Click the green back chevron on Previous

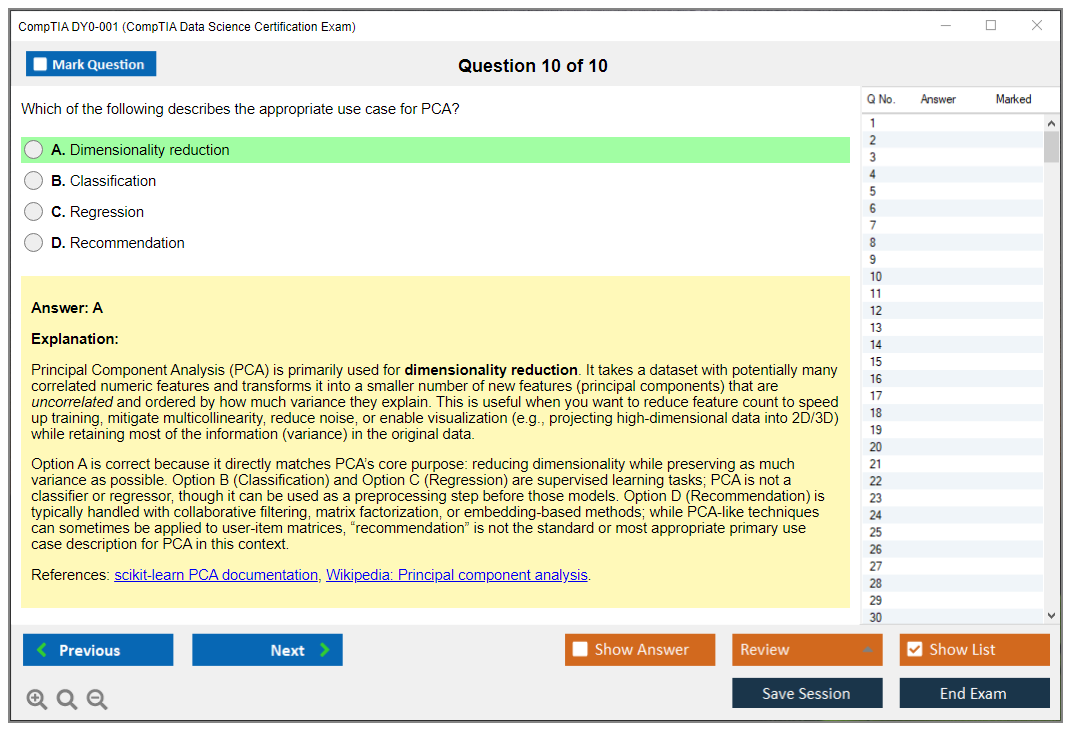tap(39, 649)
